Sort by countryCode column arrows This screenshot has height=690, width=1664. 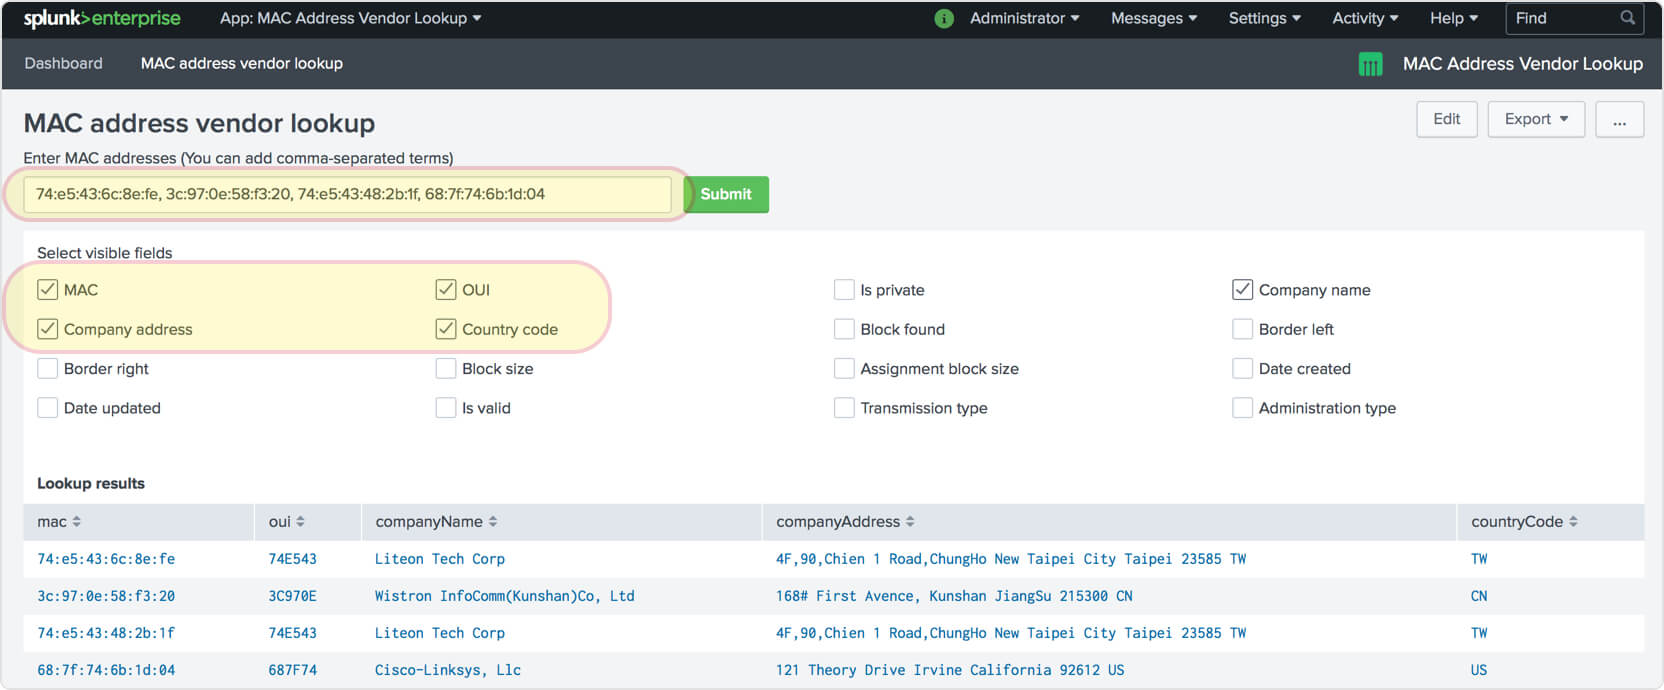coord(1573,522)
